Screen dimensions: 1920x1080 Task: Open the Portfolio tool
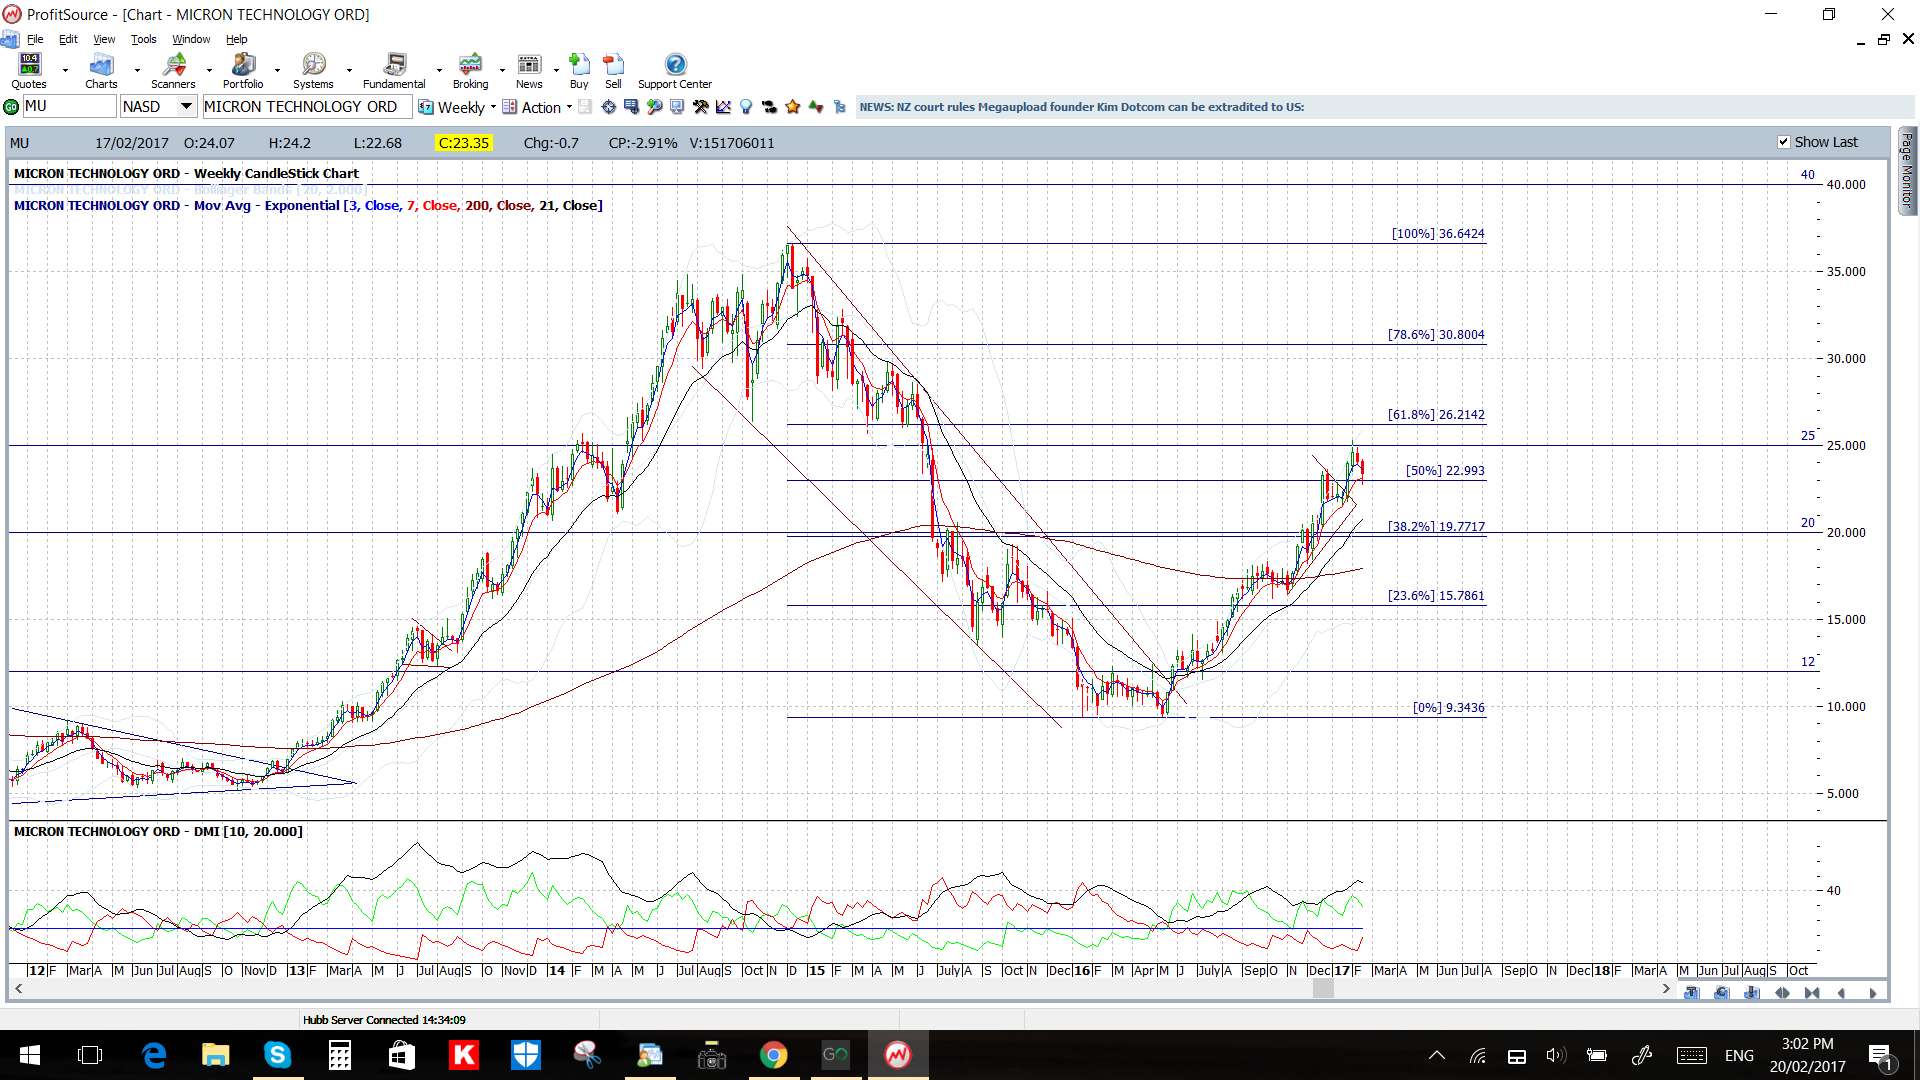243,71
